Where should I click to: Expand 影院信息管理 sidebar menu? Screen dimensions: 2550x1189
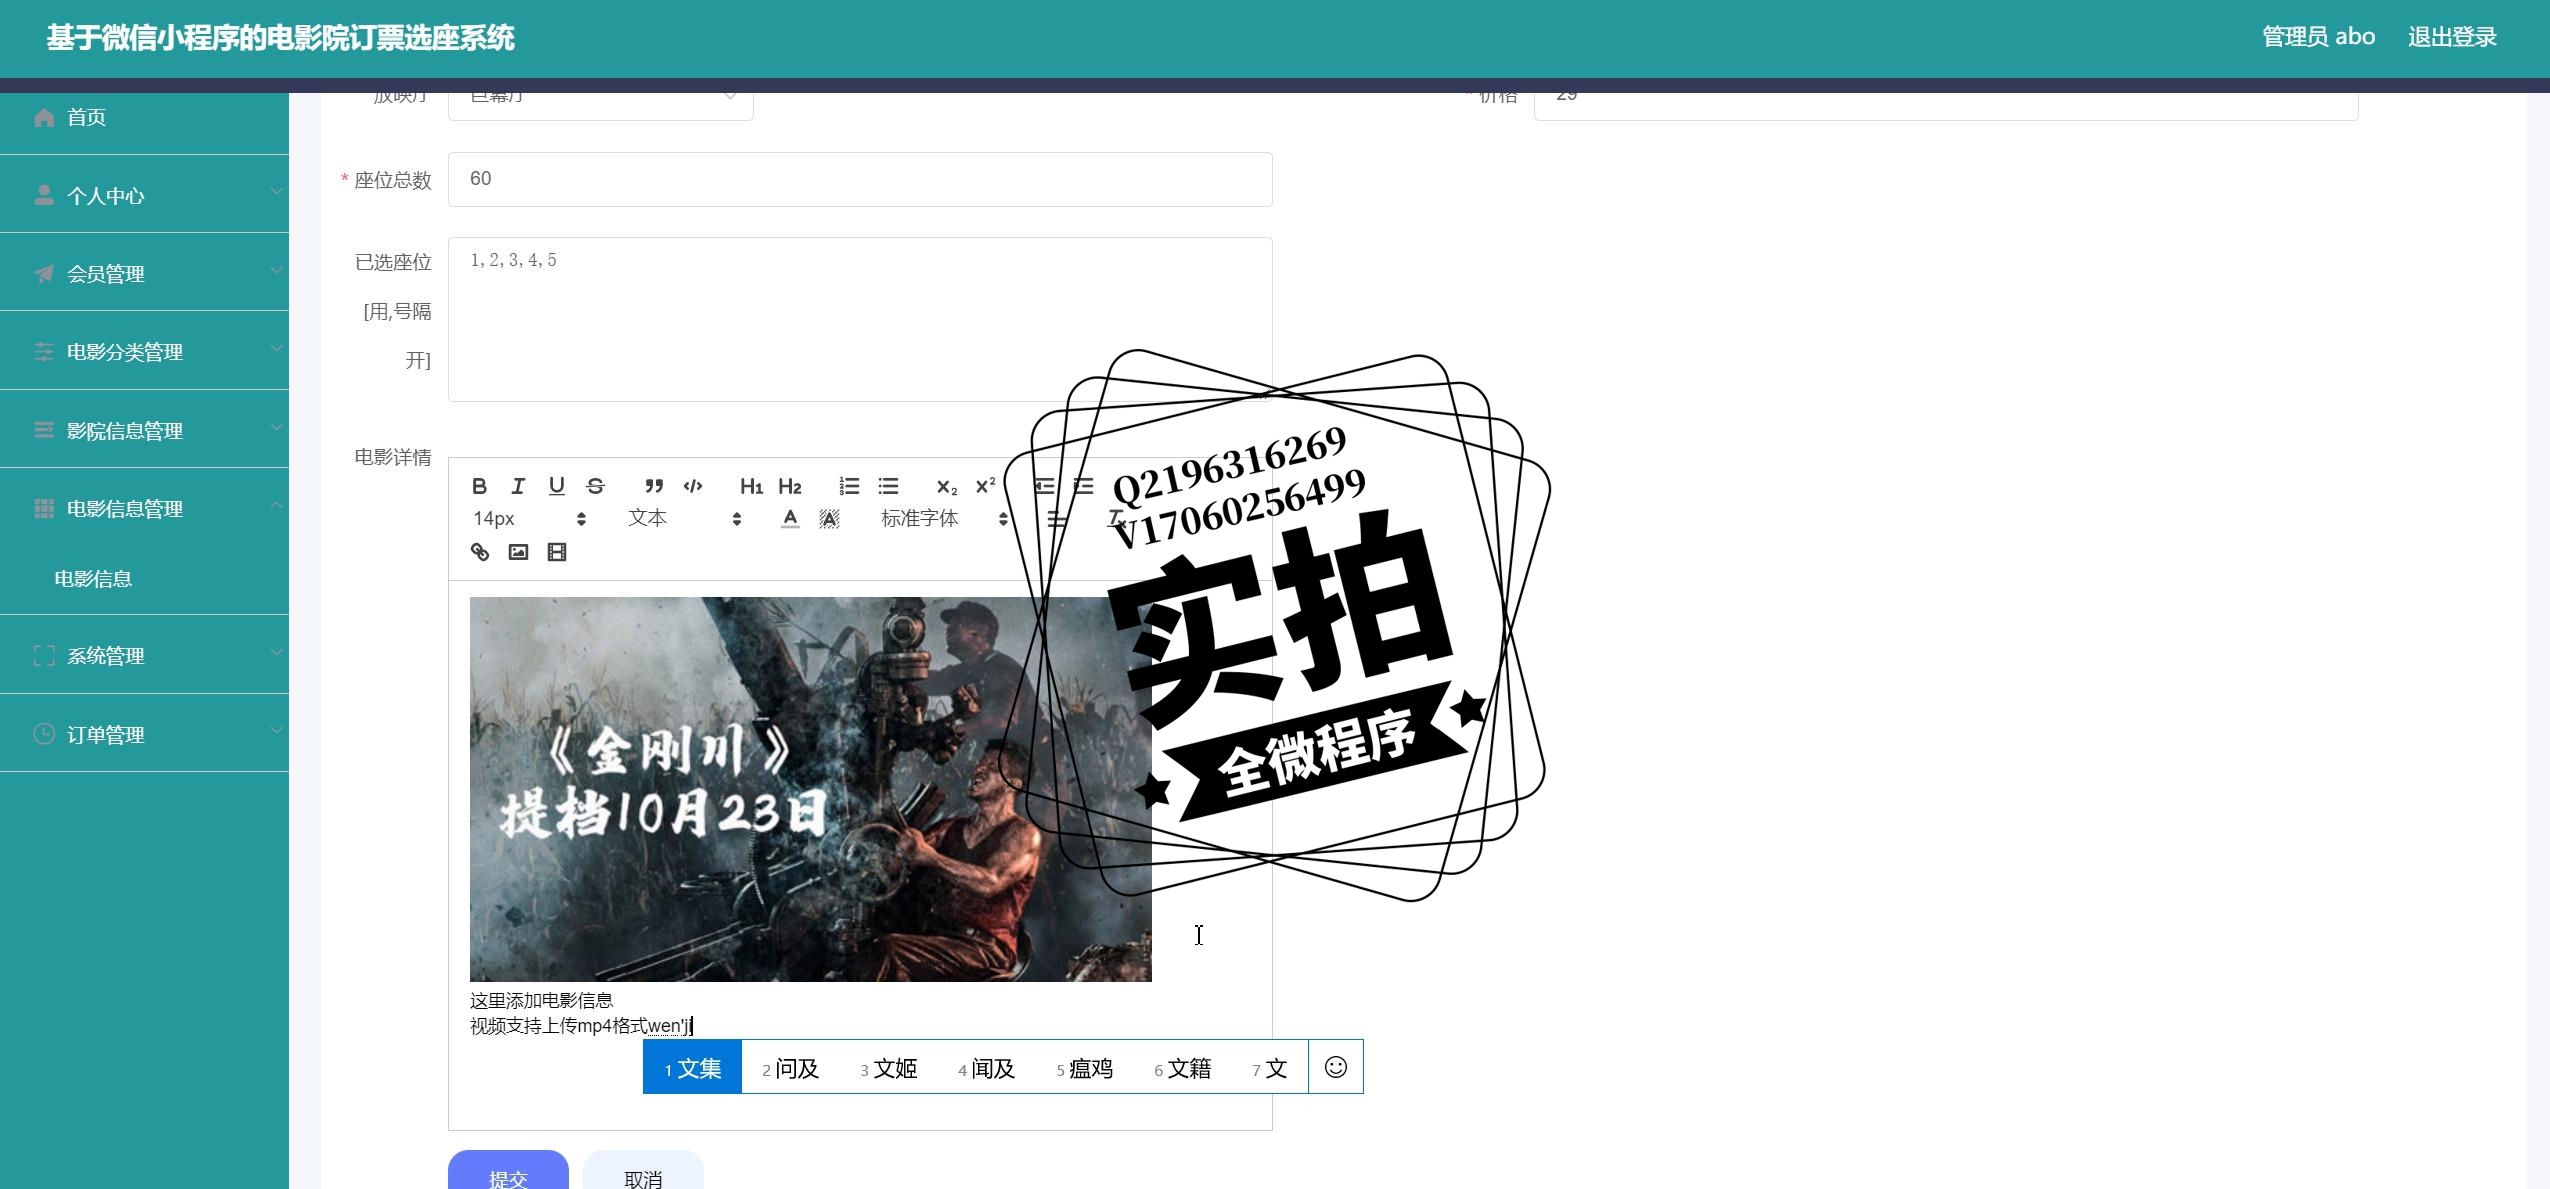[144, 430]
